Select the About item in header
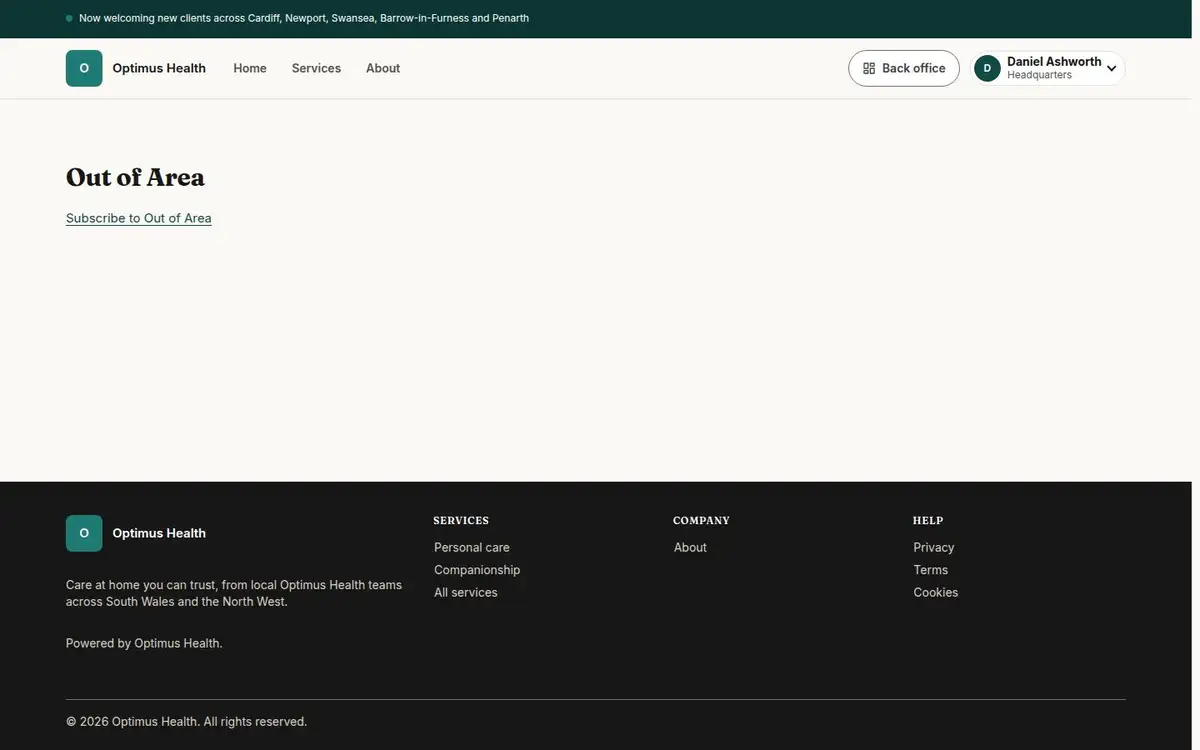This screenshot has height=750, width=1200. tap(383, 68)
